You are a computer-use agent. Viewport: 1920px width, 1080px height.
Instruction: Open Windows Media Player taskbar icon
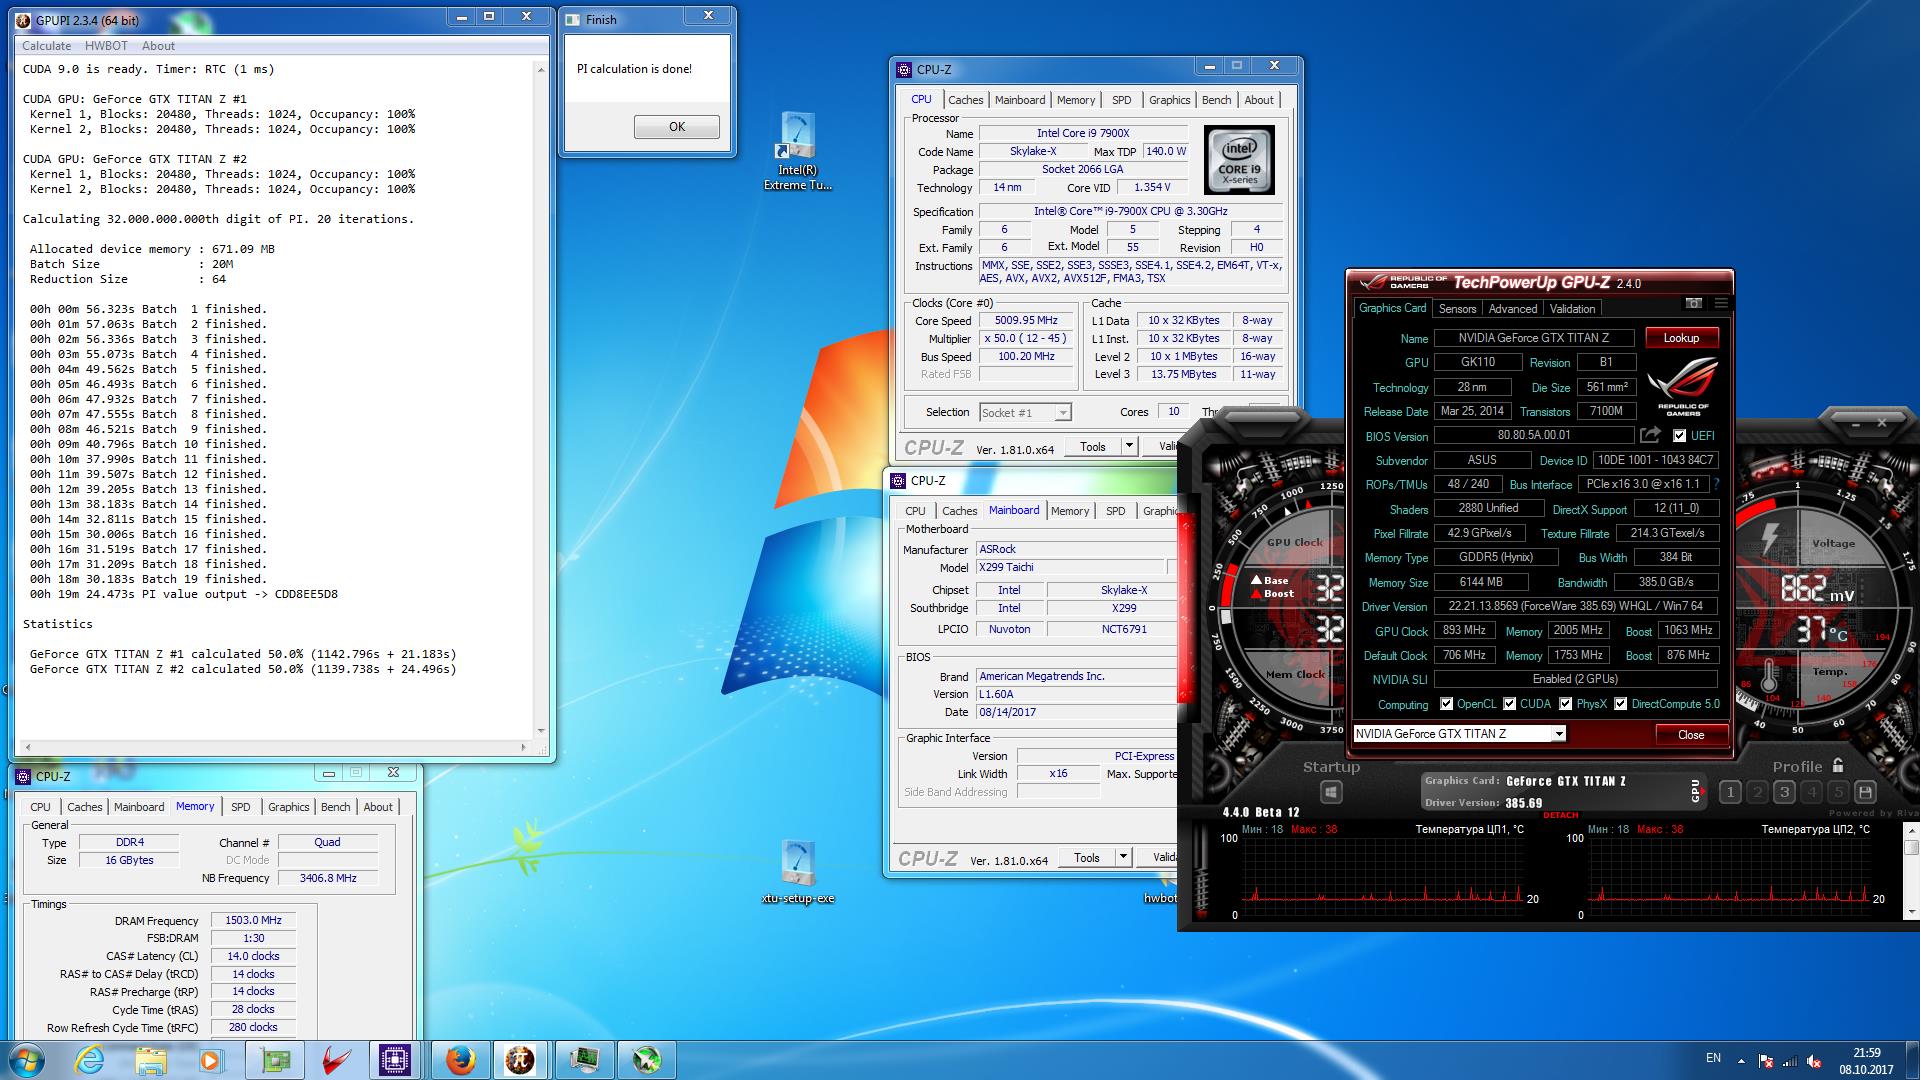click(211, 1060)
